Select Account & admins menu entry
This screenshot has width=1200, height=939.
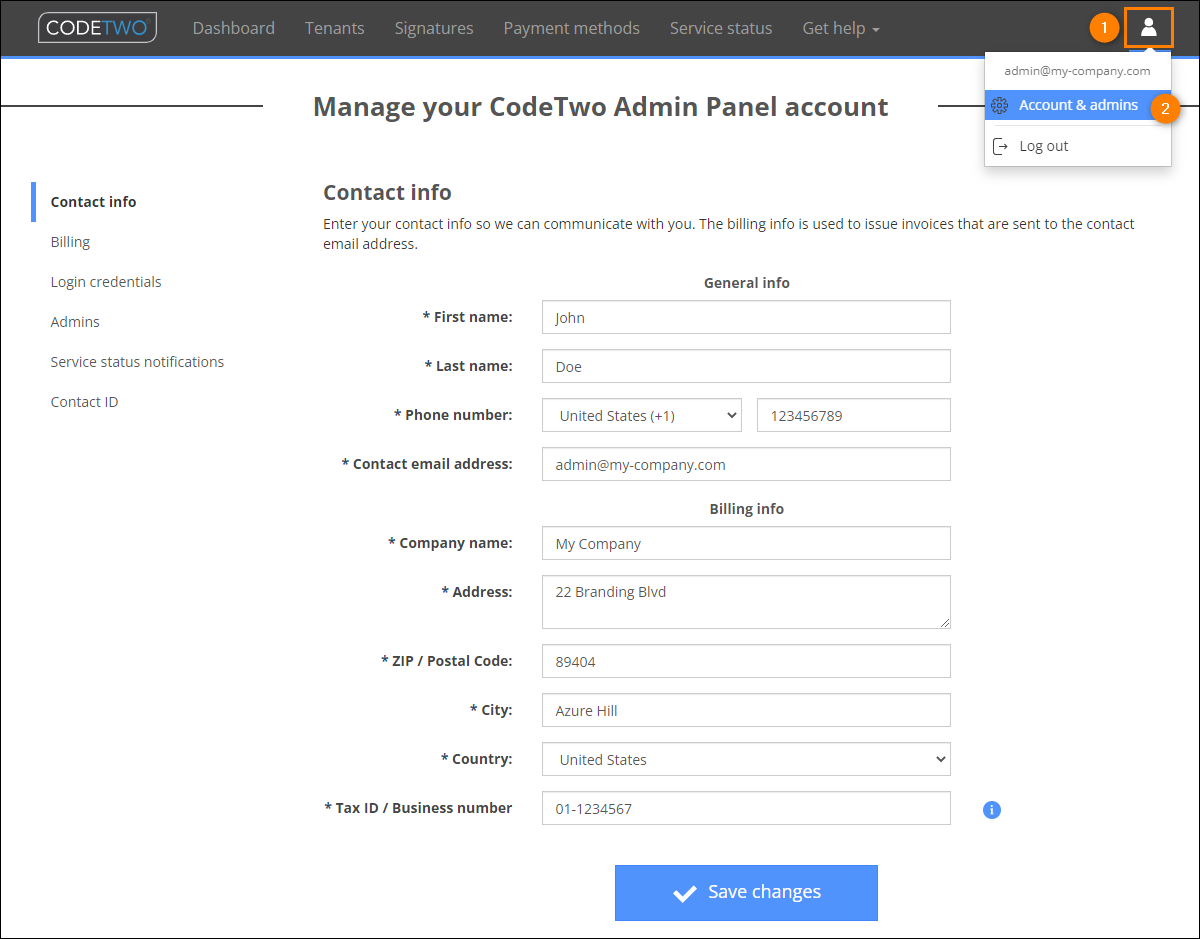click(1078, 105)
